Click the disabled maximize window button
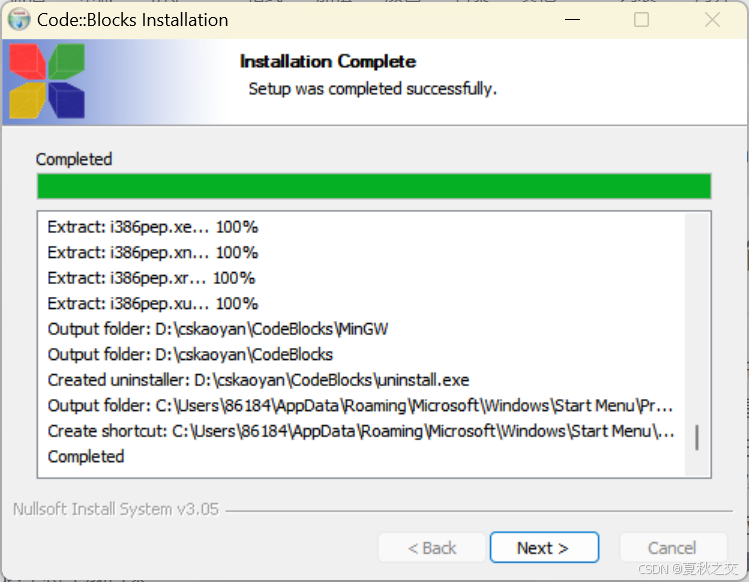 click(641, 20)
